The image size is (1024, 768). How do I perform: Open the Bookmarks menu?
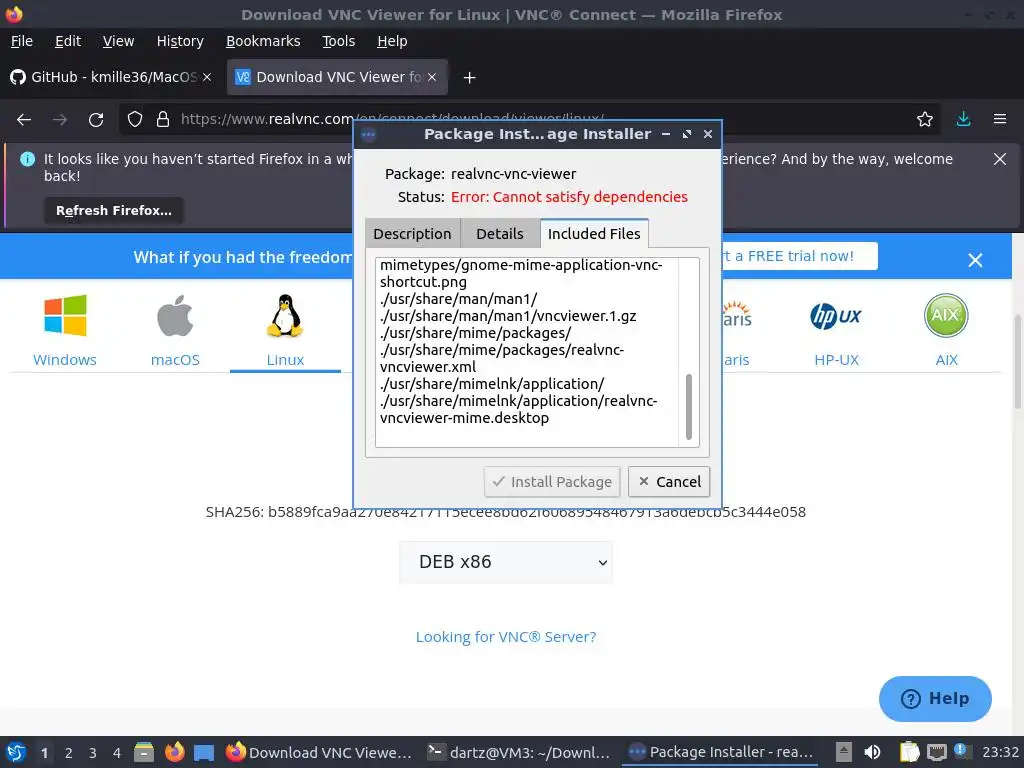click(x=263, y=41)
